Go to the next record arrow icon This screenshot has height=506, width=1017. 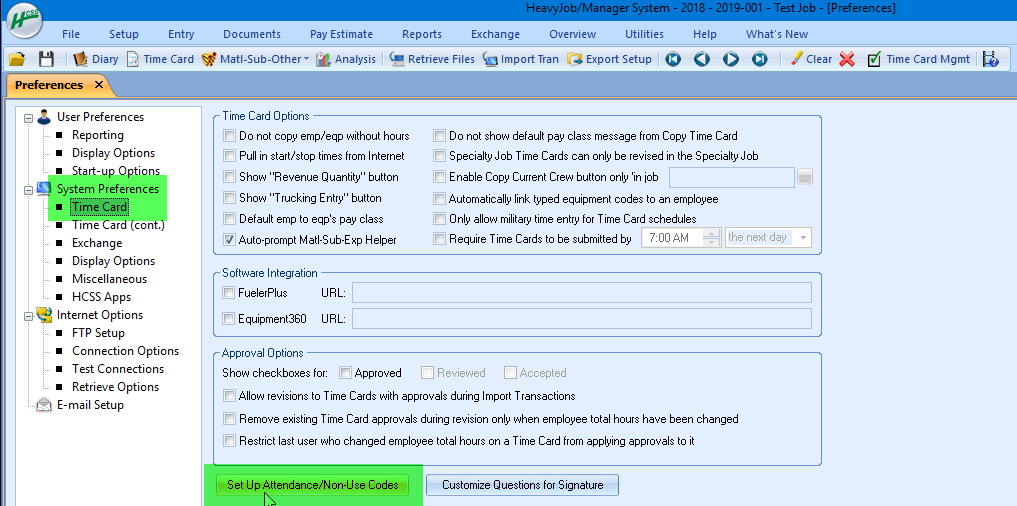pos(731,59)
